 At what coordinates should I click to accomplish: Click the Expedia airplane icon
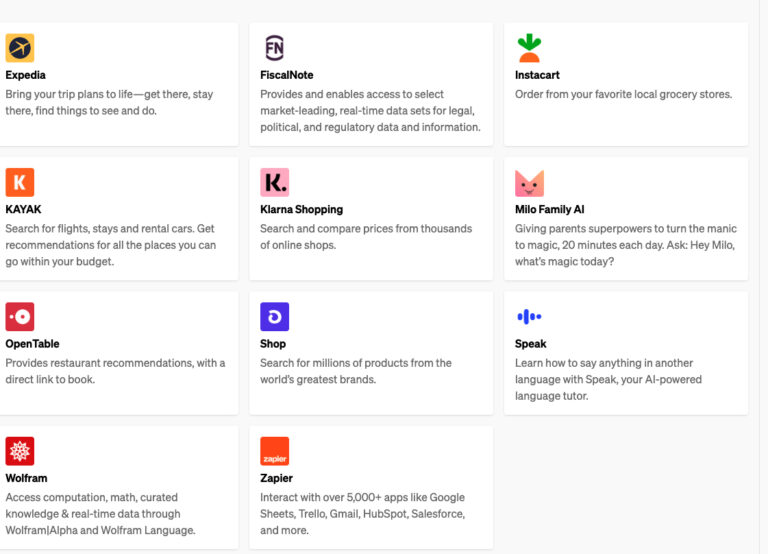[20, 48]
